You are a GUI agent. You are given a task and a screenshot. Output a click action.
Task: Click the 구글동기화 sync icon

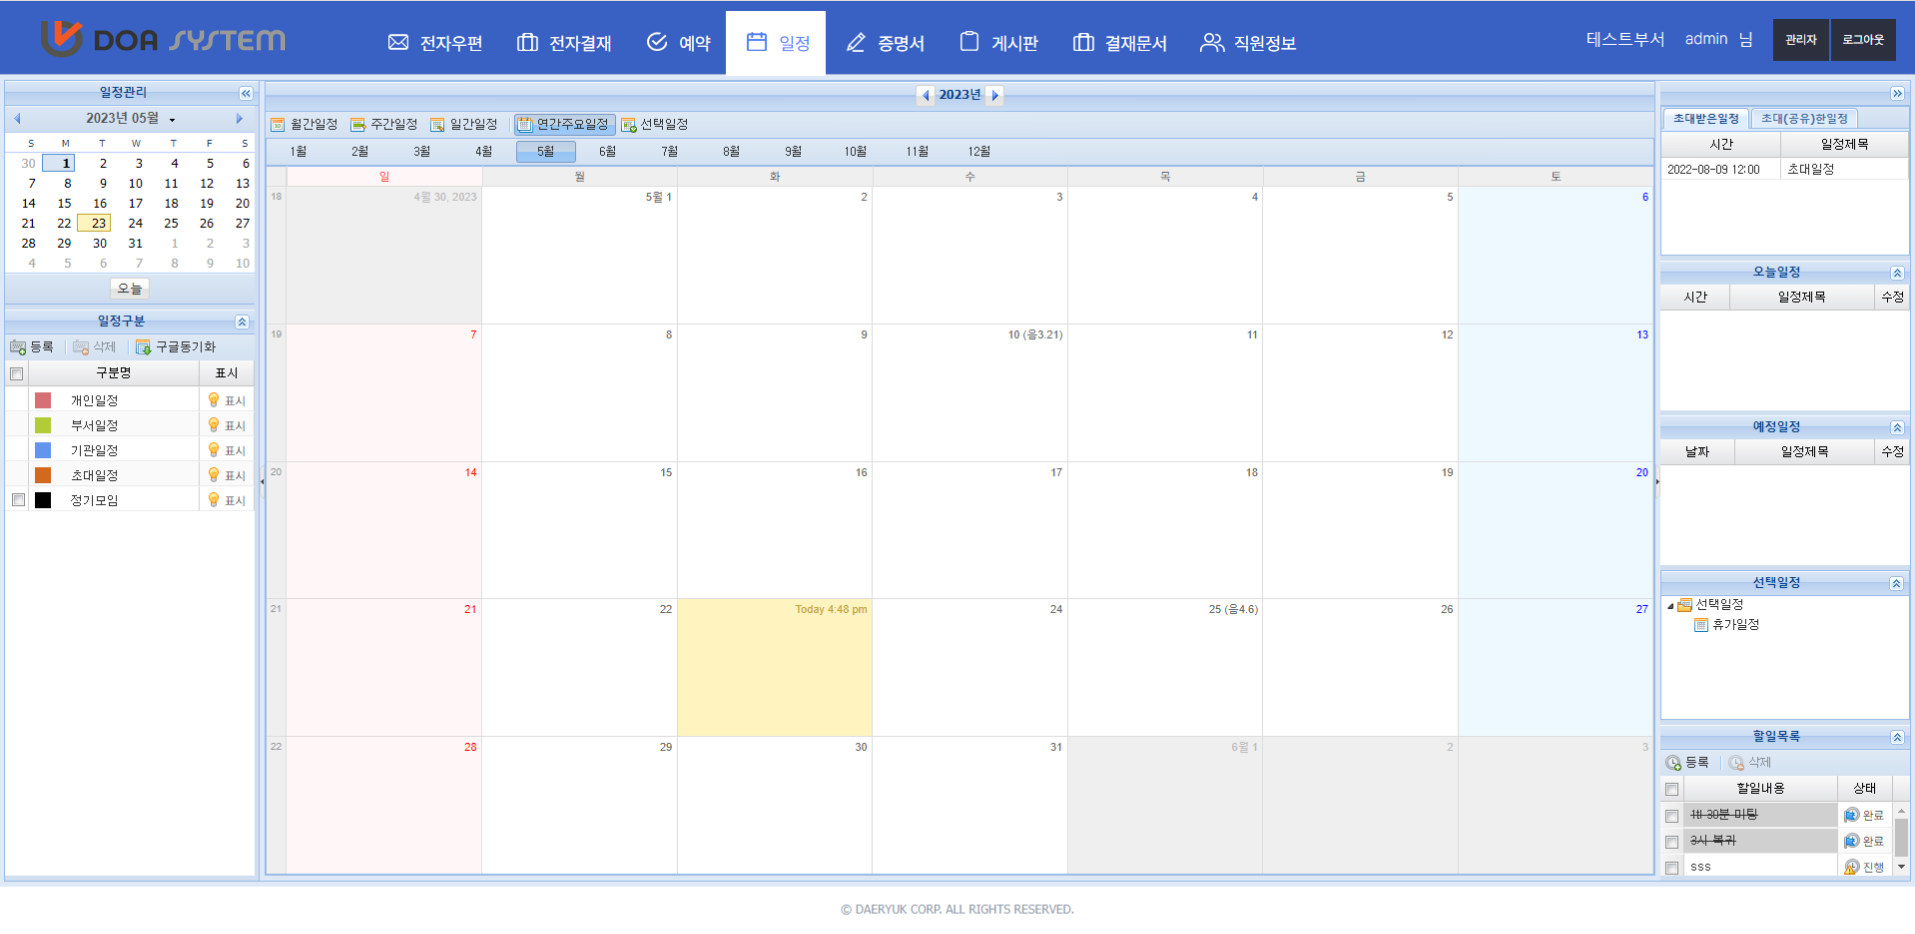click(143, 347)
